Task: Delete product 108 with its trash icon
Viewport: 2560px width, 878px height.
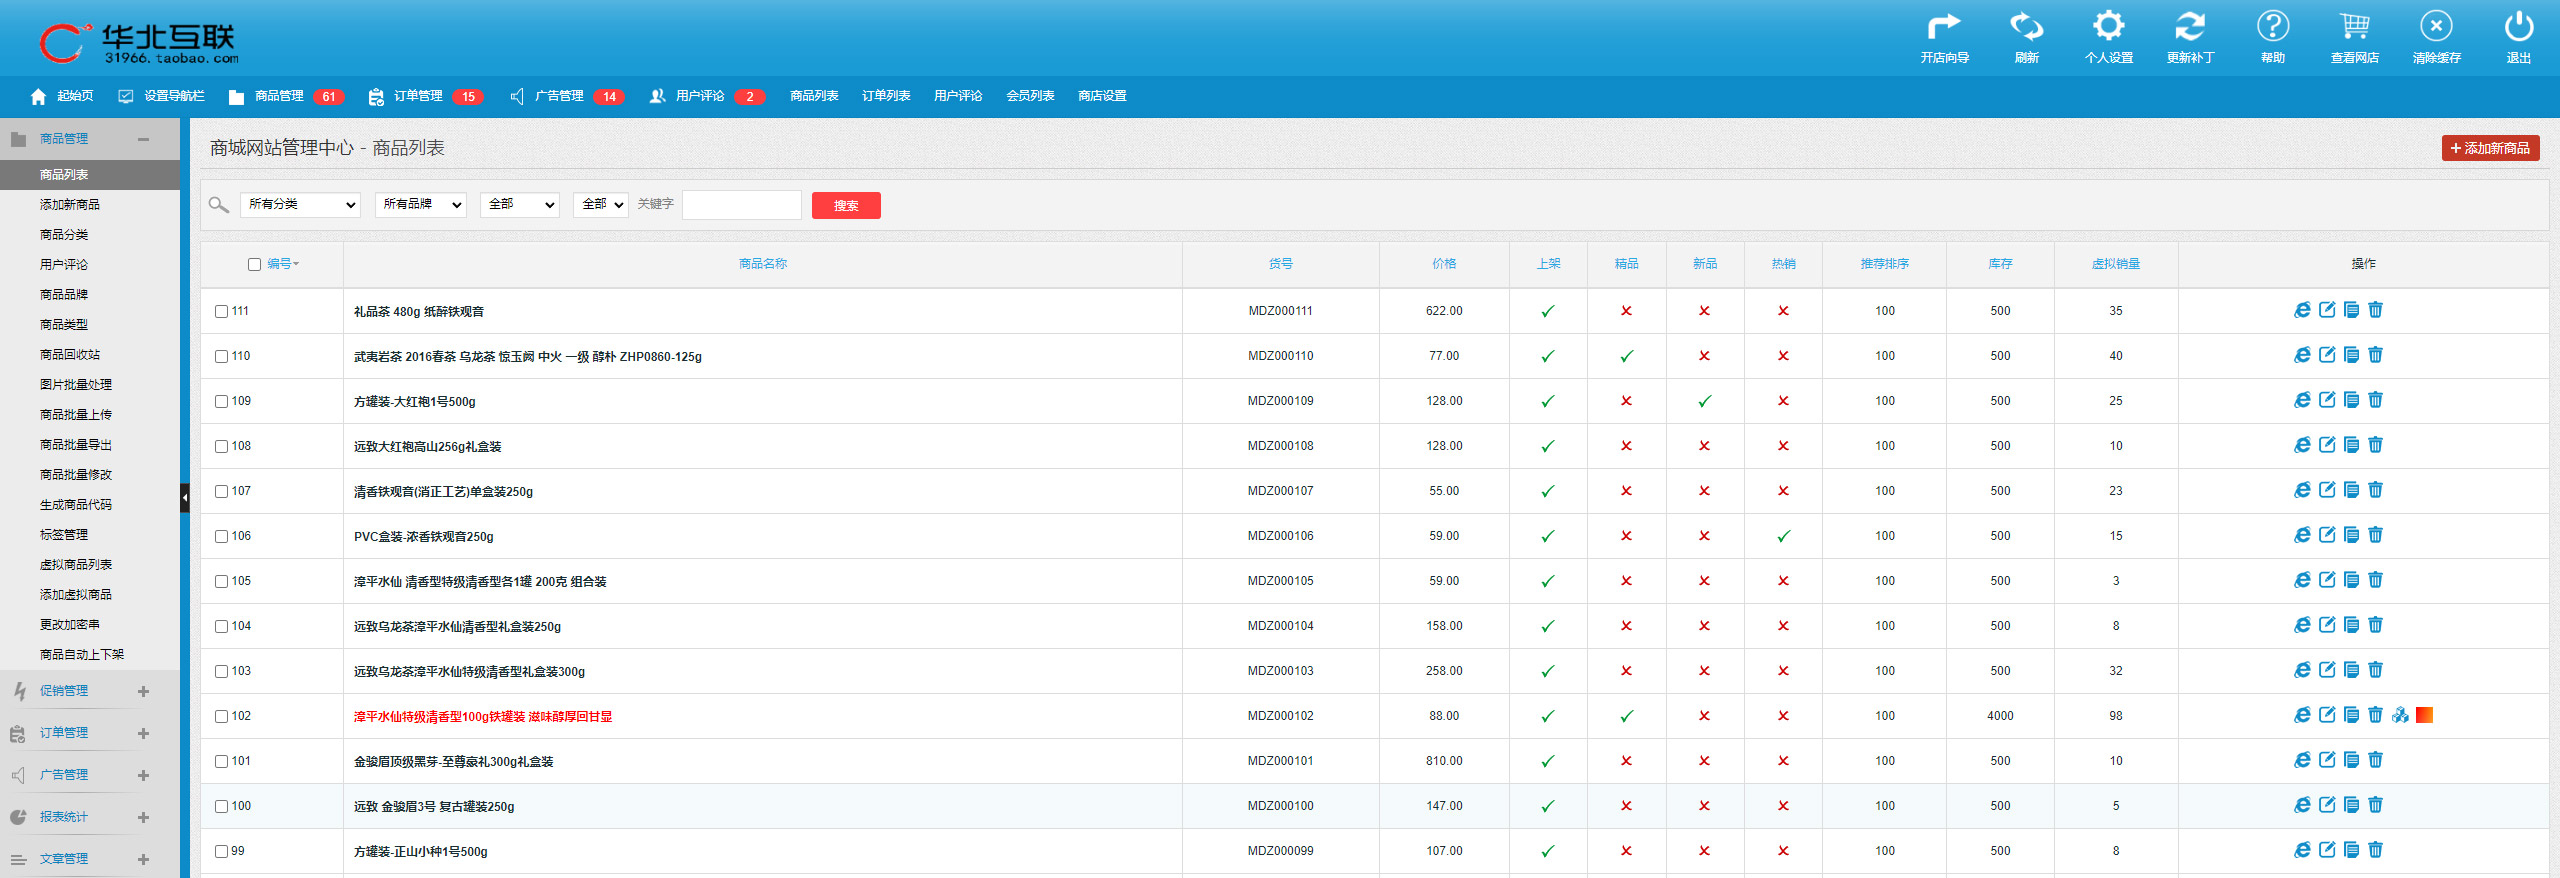Action: (2376, 445)
